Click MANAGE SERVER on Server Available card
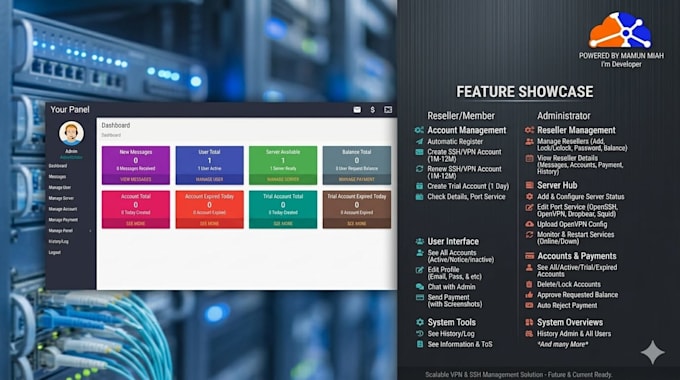Viewport: 680px width, 380px height. coord(283,180)
